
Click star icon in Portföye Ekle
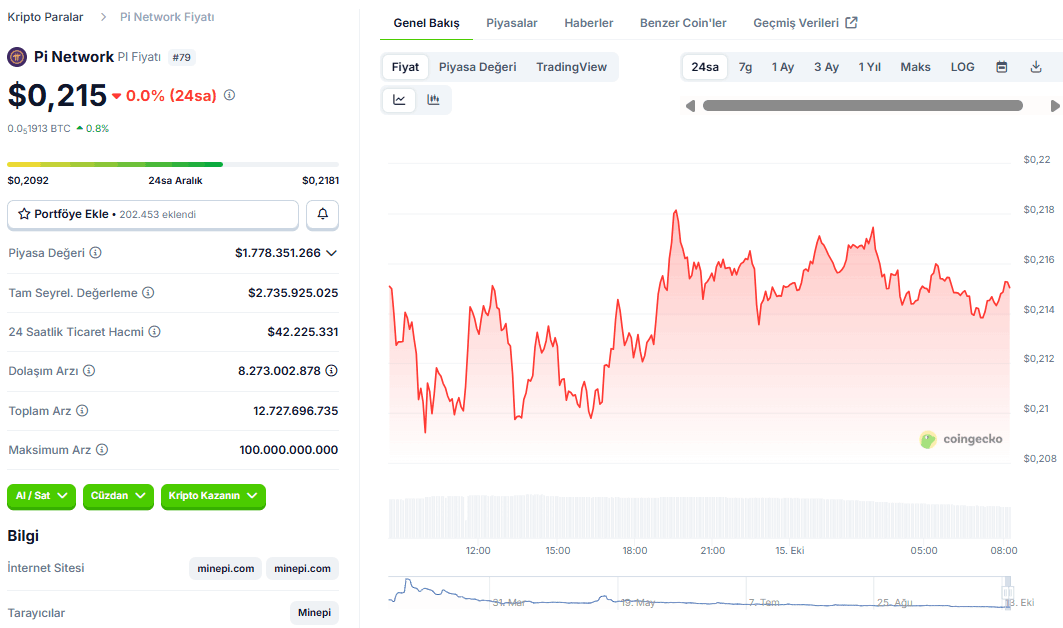coord(24,214)
